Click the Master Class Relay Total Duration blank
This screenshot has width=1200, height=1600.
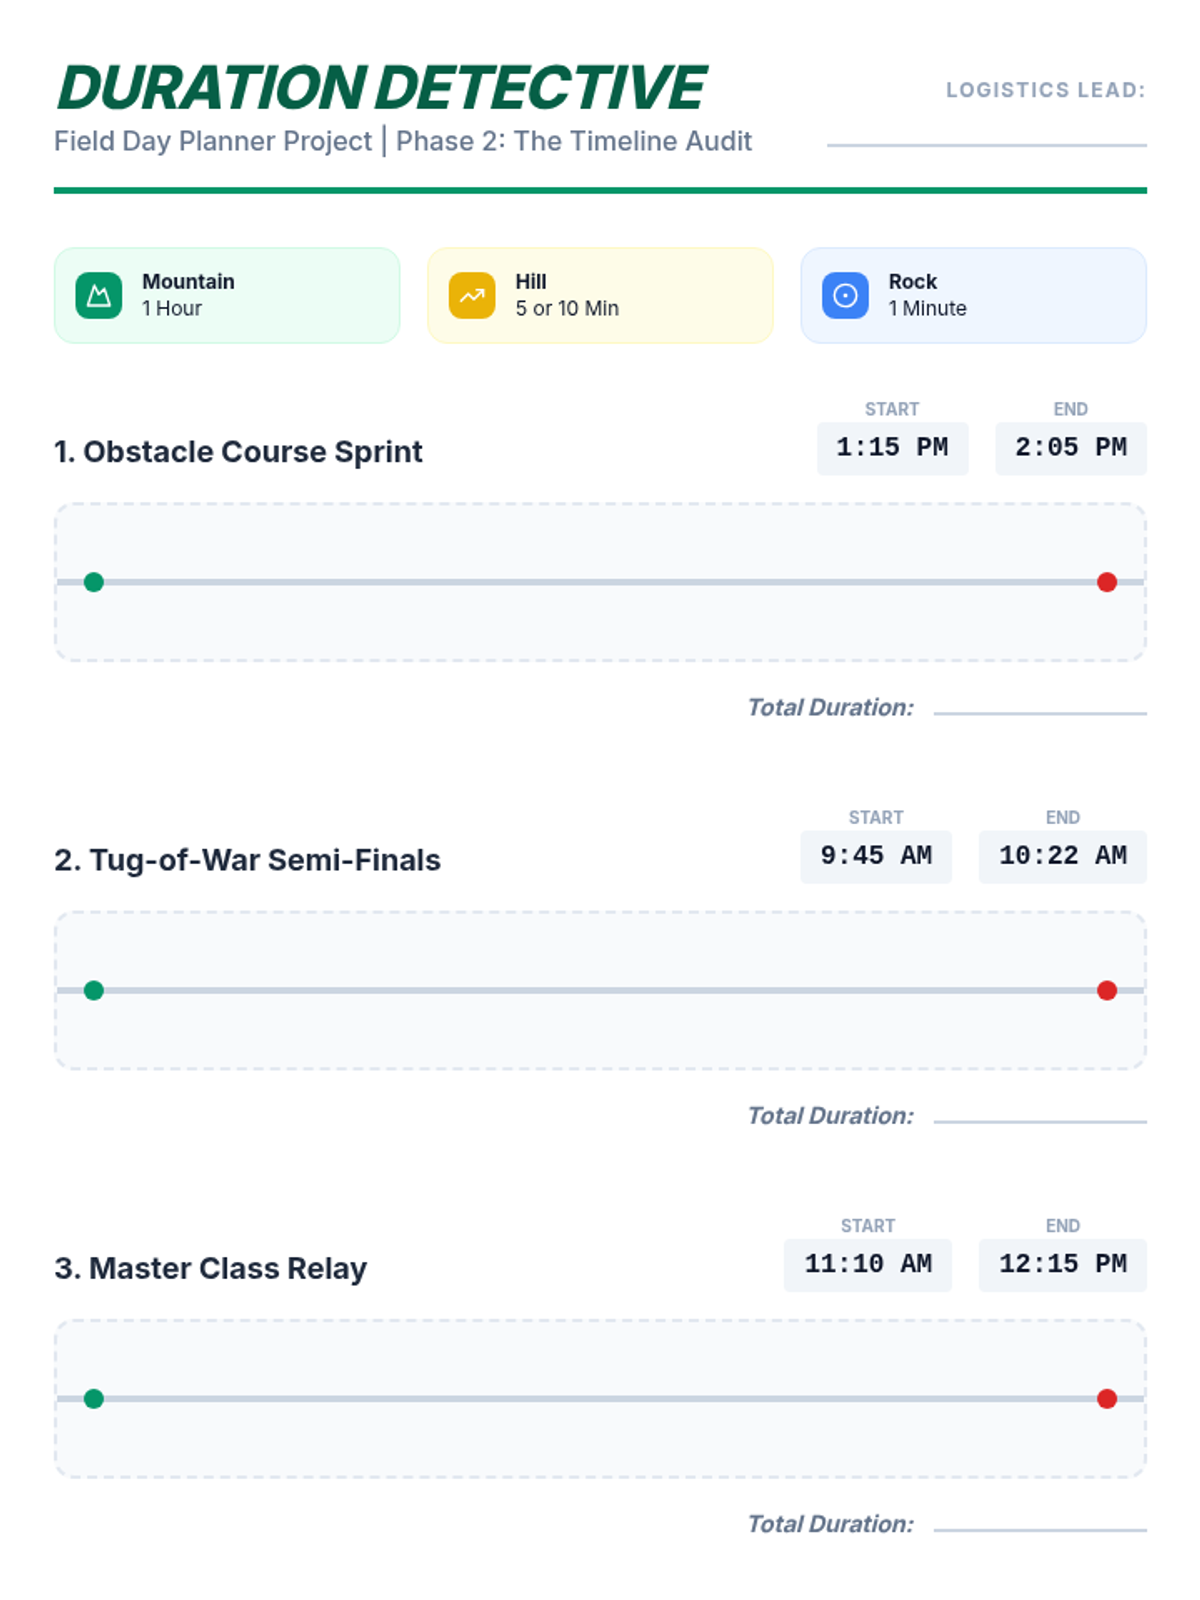point(1040,1528)
